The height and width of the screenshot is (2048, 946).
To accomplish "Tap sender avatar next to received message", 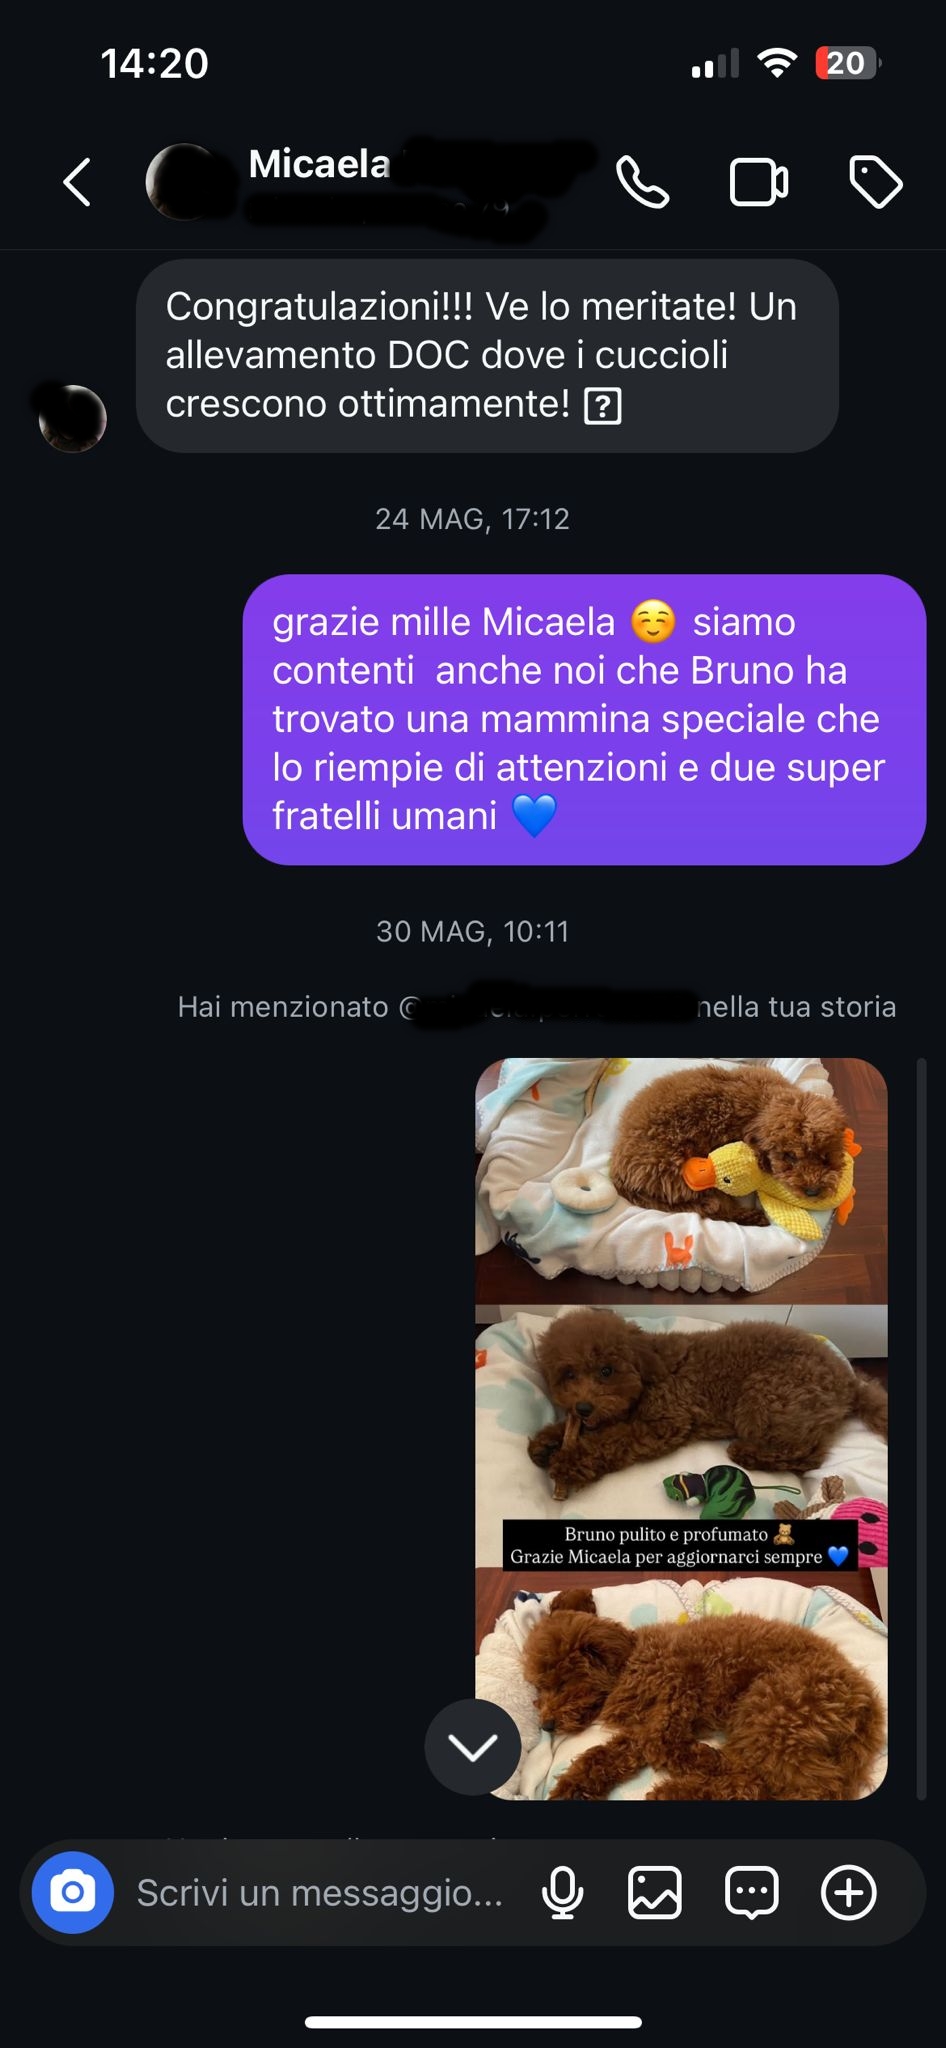I will click(x=72, y=418).
